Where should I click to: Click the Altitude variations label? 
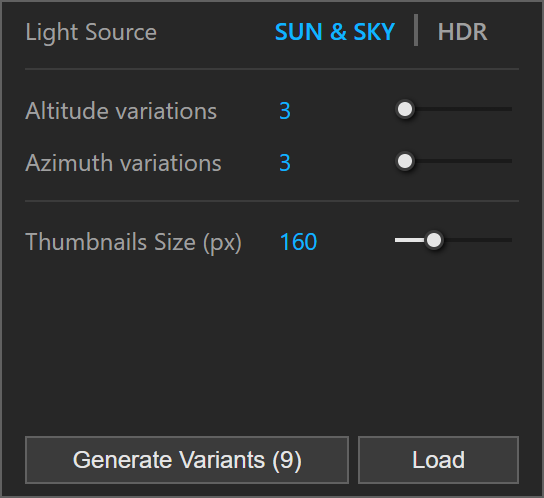coord(121,111)
